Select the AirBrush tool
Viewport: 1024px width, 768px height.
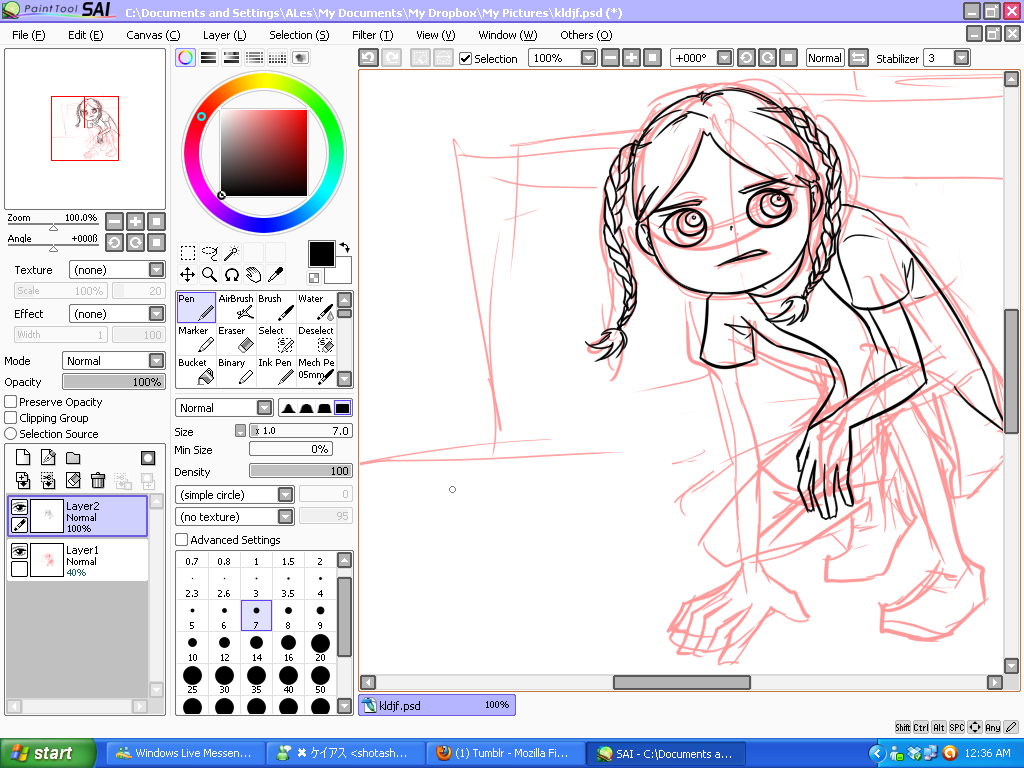(x=236, y=307)
